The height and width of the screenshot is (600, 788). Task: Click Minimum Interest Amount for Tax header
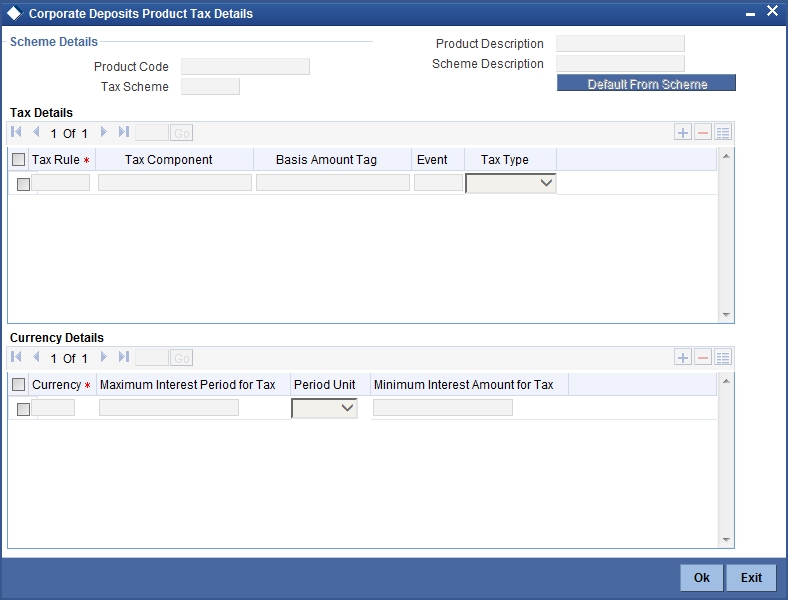click(469, 385)
